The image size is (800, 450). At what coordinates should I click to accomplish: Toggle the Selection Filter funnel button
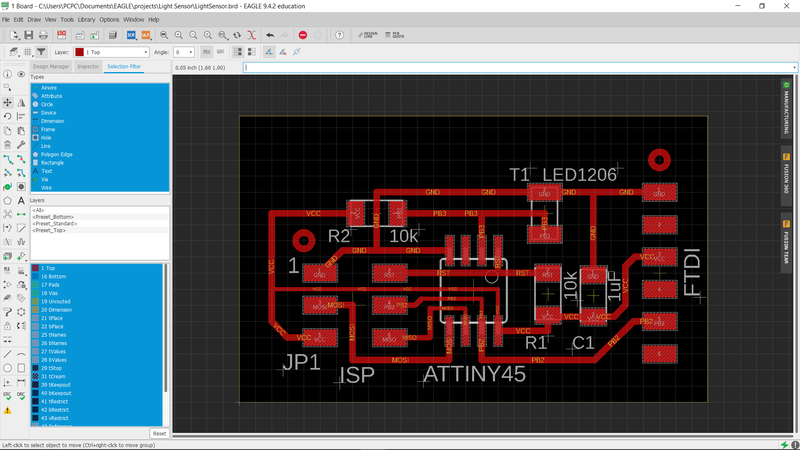tap(41, 52)
